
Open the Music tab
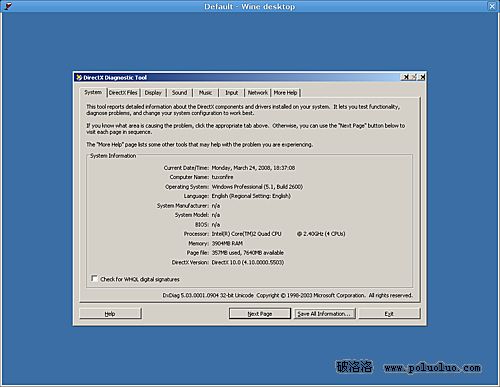(x=205, y=93)
